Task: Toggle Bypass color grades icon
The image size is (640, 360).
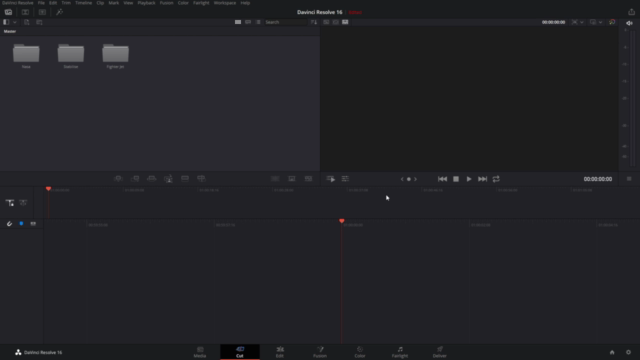Action: point(612,22)
